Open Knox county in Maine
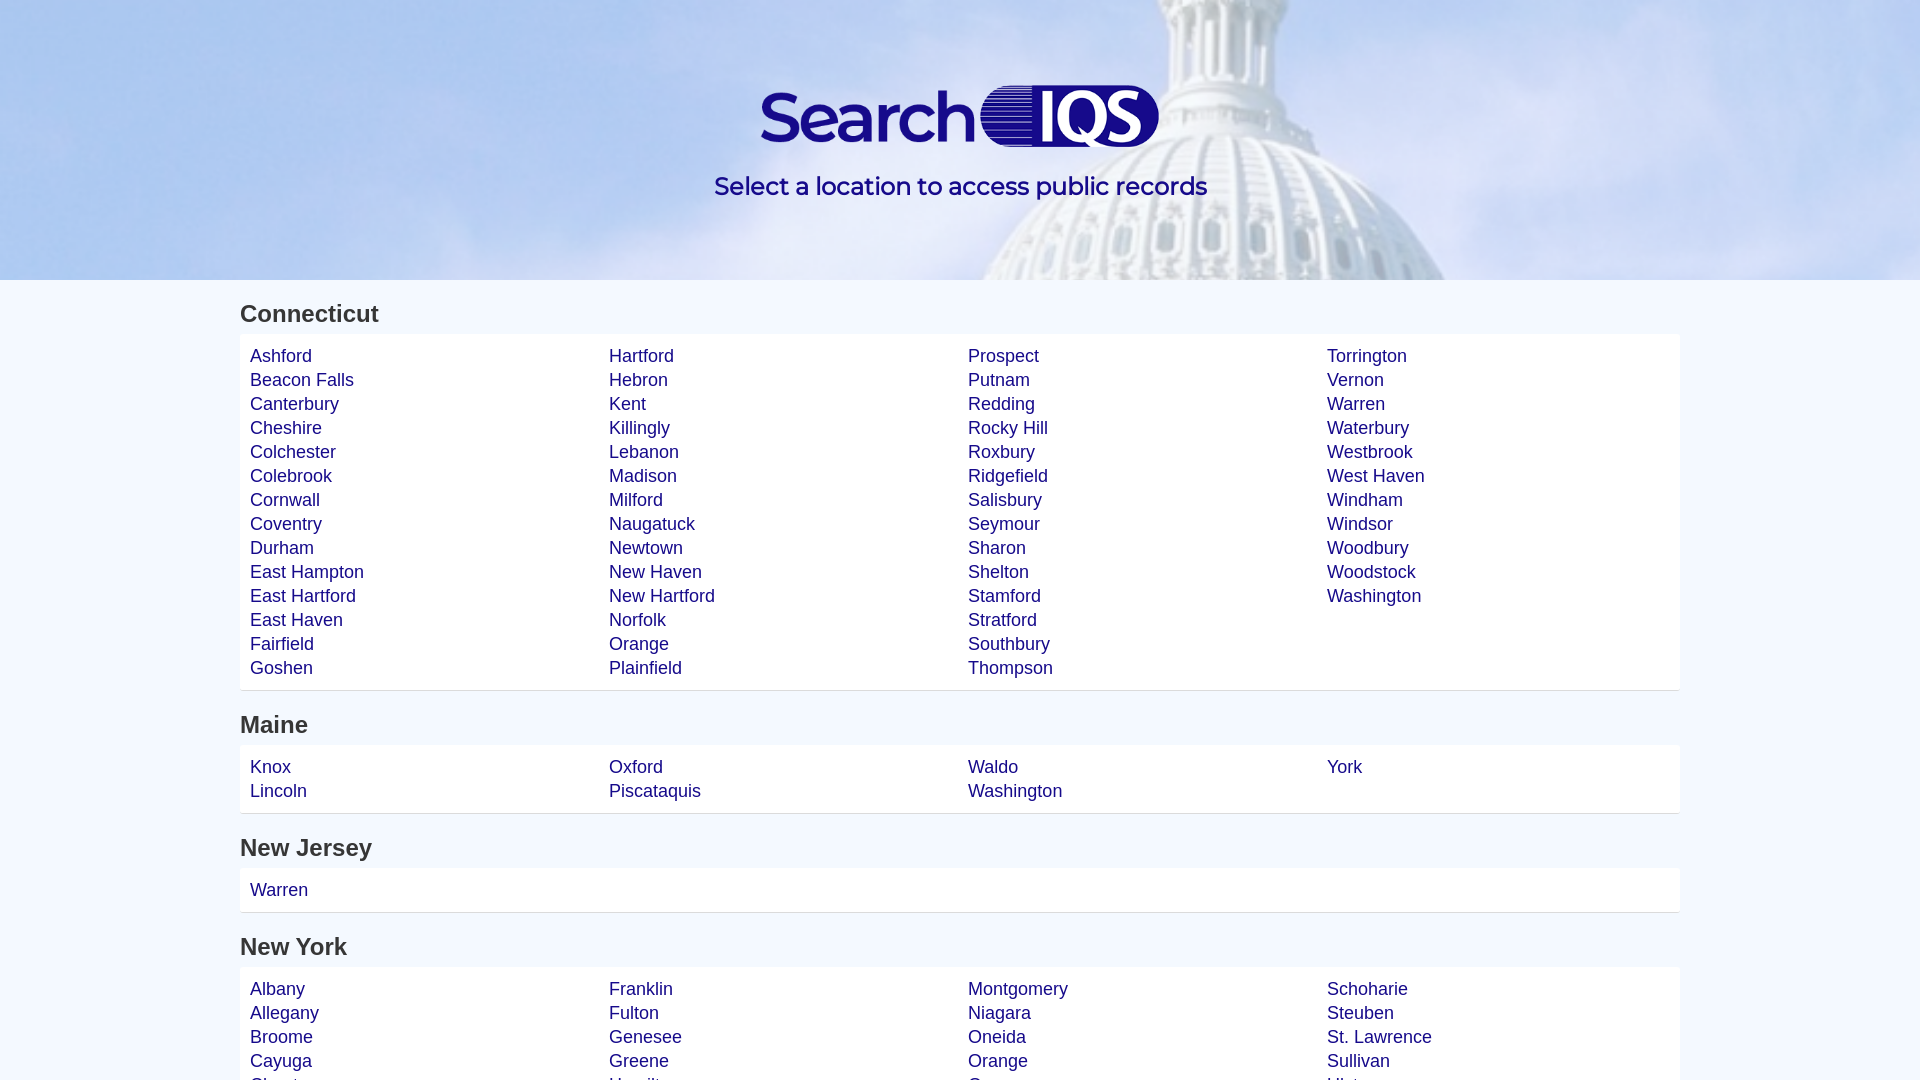1920x1080 pixels. click(270, 767)
